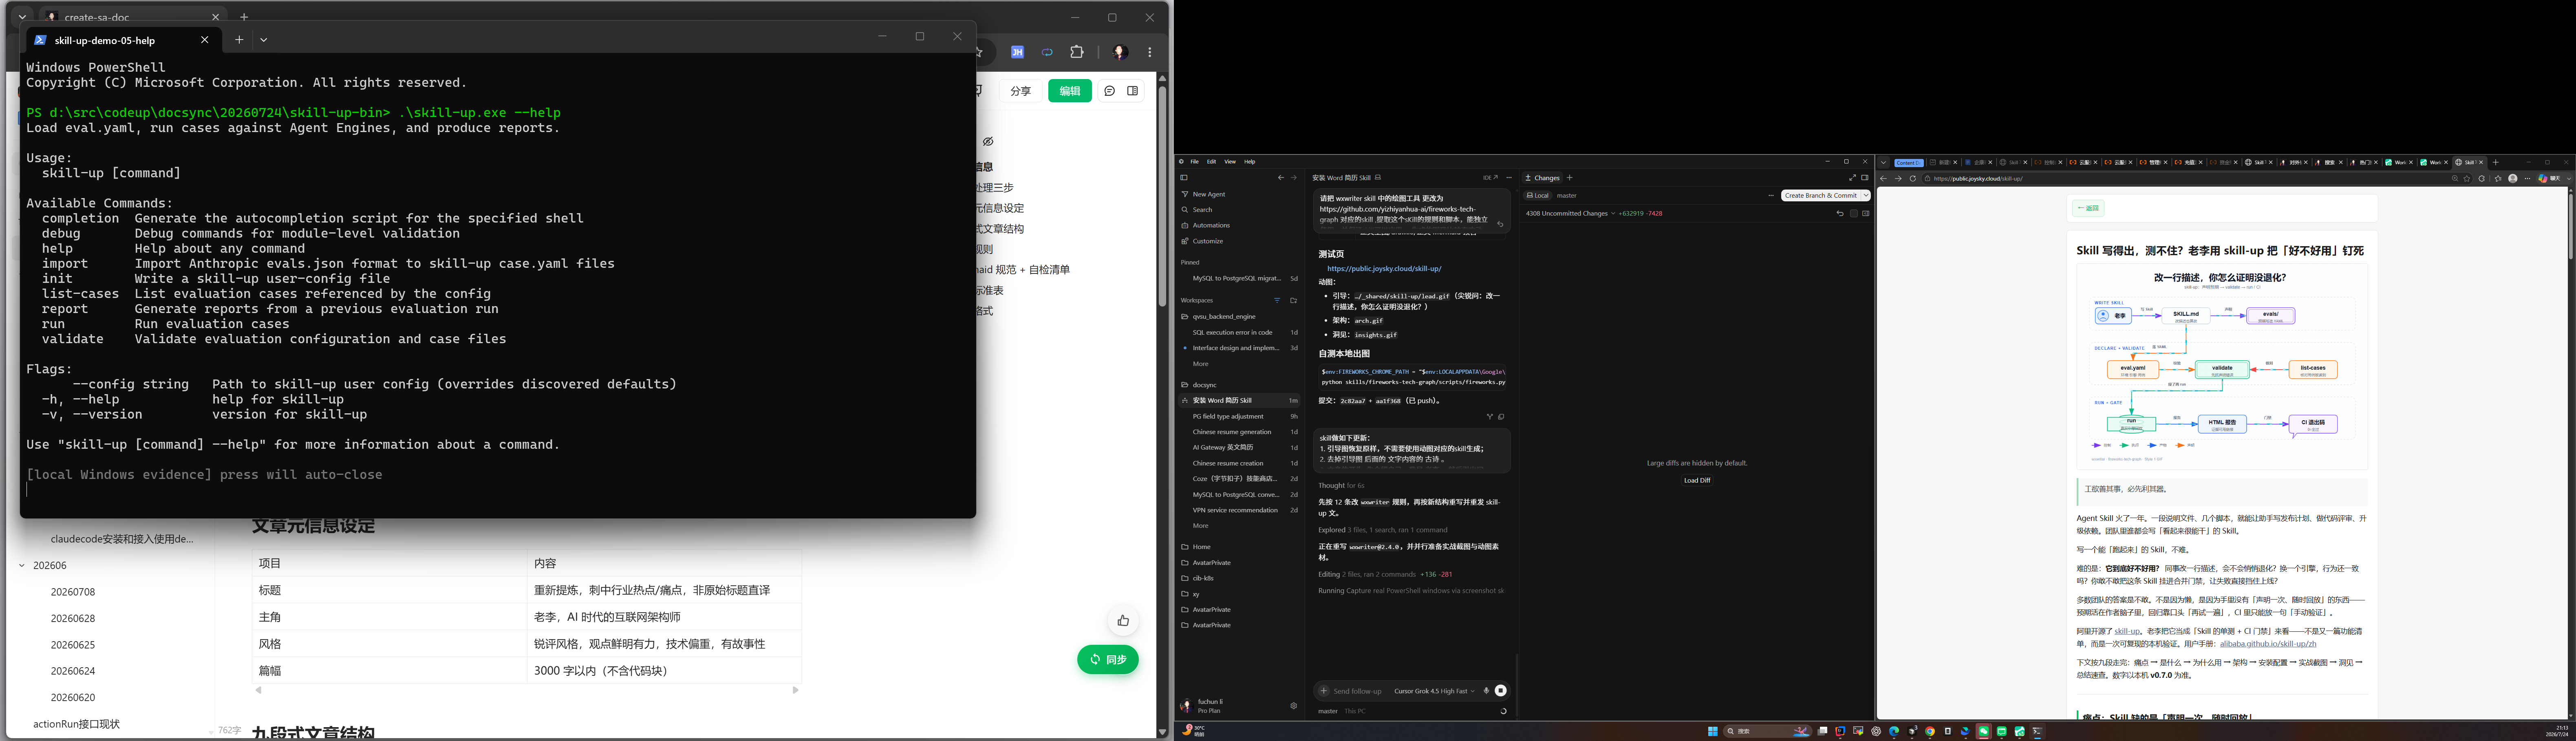
Task: Click browser reload icon in Edge window
Action: [x=1913, y=179]
